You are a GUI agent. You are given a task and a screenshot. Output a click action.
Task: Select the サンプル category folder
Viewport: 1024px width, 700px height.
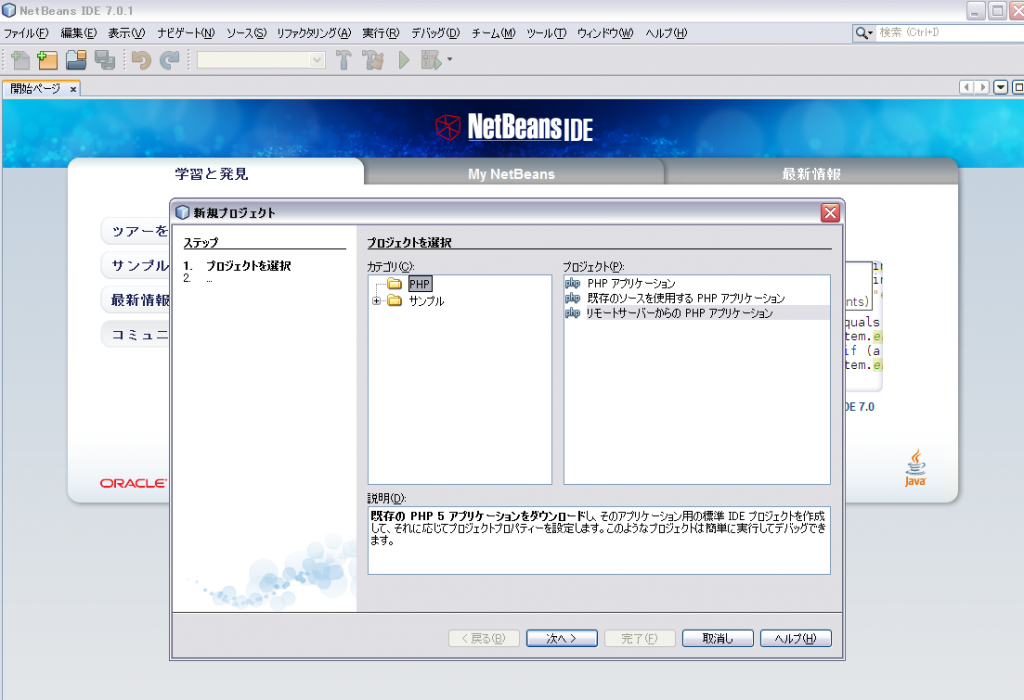[x=426, y=301]
